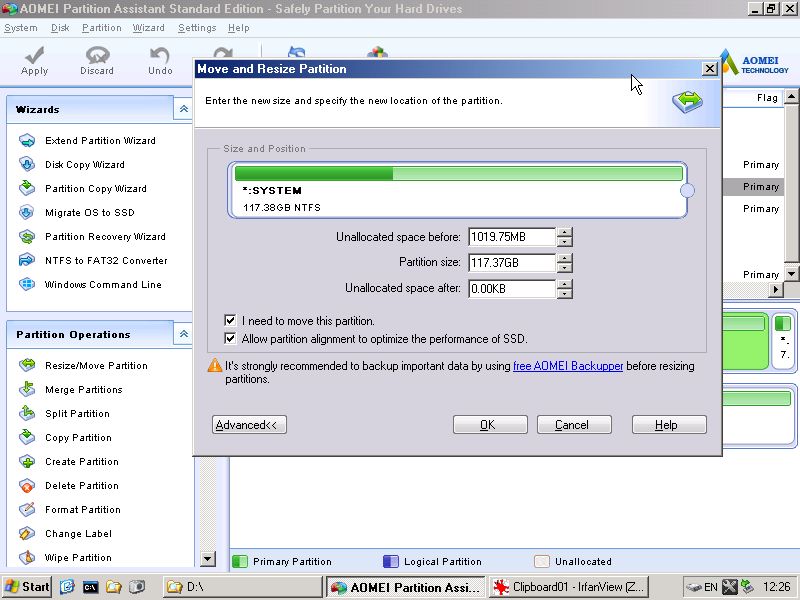
Task: Open free AOMEI Backupper link
Action: 568,366
